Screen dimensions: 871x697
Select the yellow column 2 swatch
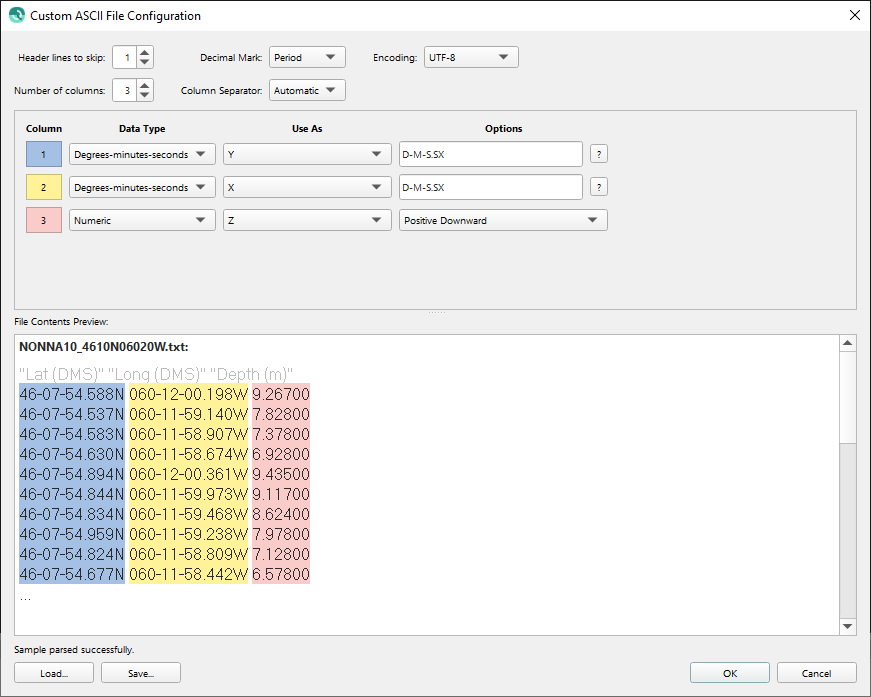click(44, 187)
